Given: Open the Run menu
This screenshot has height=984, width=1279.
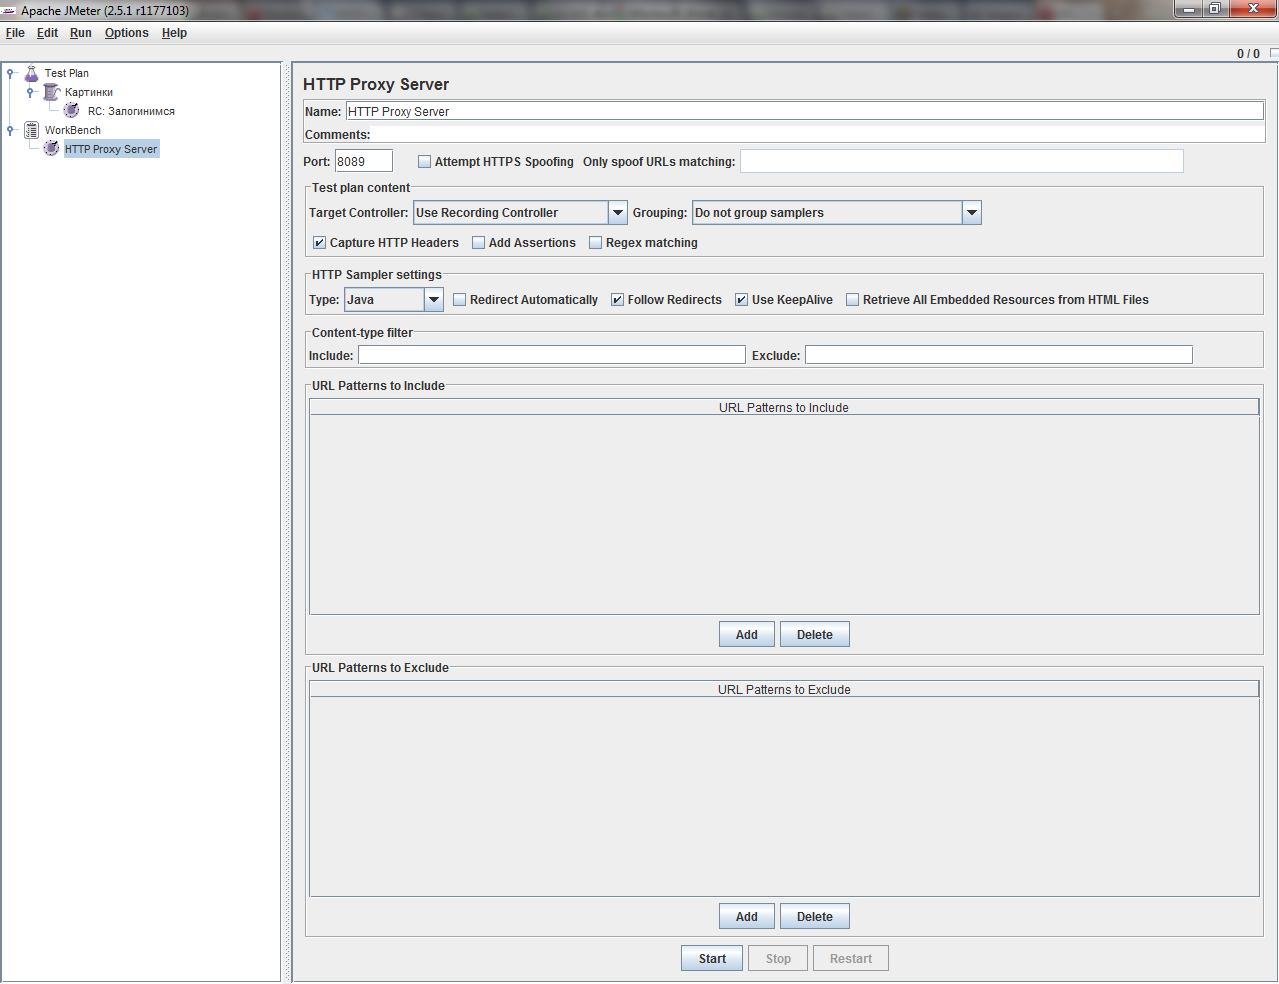Looking at the screenshot, I should pyautogui.click(x=81, y=33).
